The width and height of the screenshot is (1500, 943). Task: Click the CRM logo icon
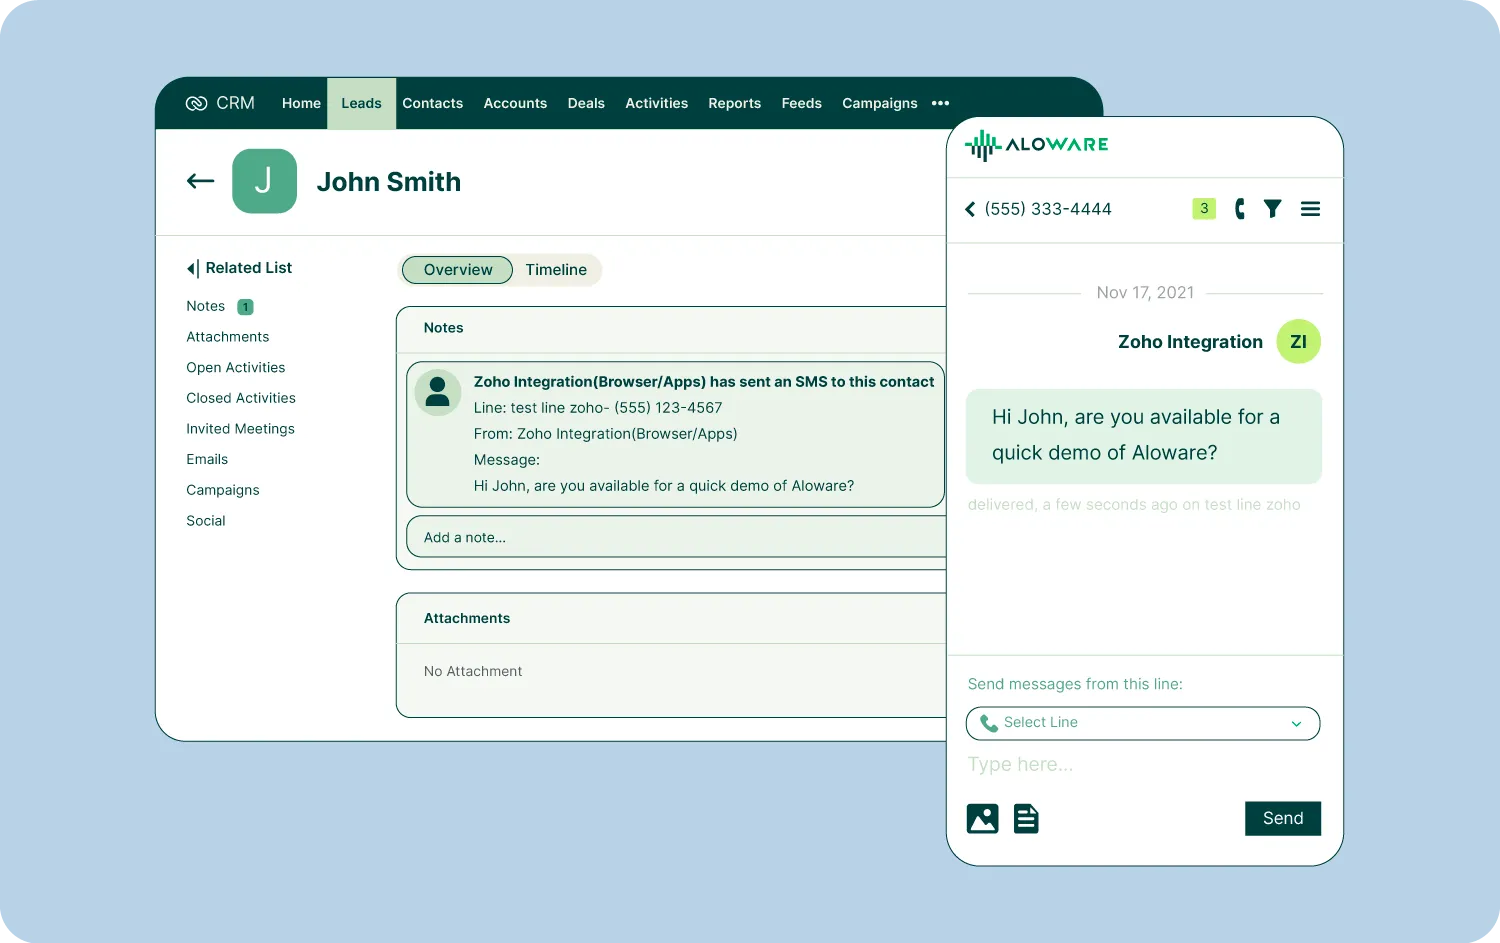coord(196,103)
